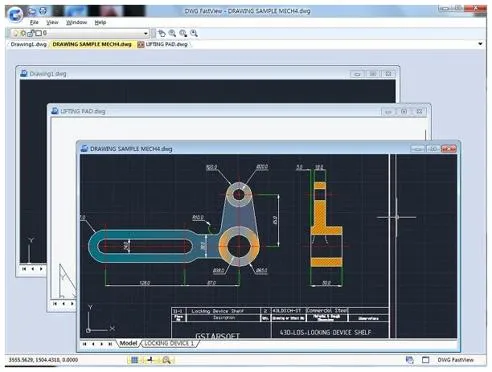This screenshot has height=372, width=492.
Task: Bring Drawing1.dwg window forward via its title
Action: [x=48, y=74]
